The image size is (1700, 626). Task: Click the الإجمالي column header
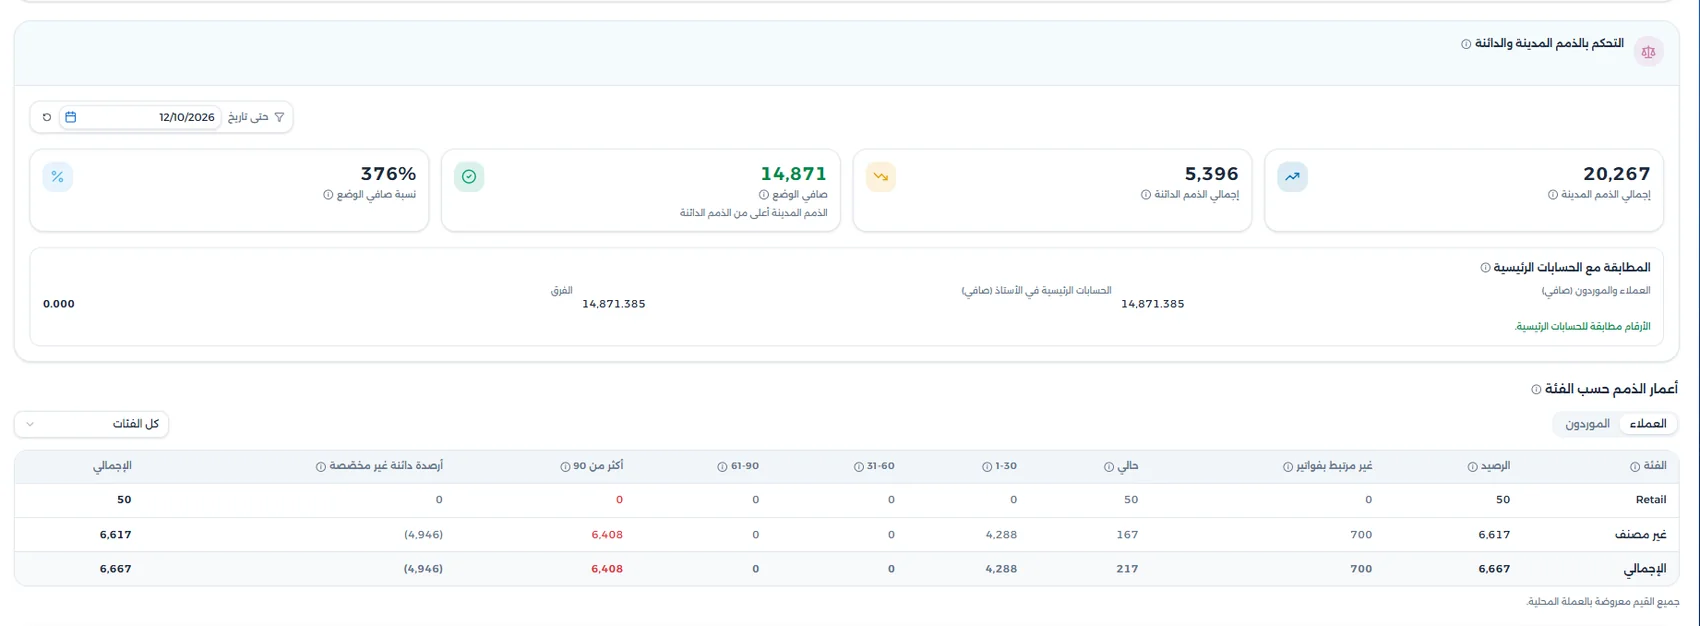(x=112, y=466)
